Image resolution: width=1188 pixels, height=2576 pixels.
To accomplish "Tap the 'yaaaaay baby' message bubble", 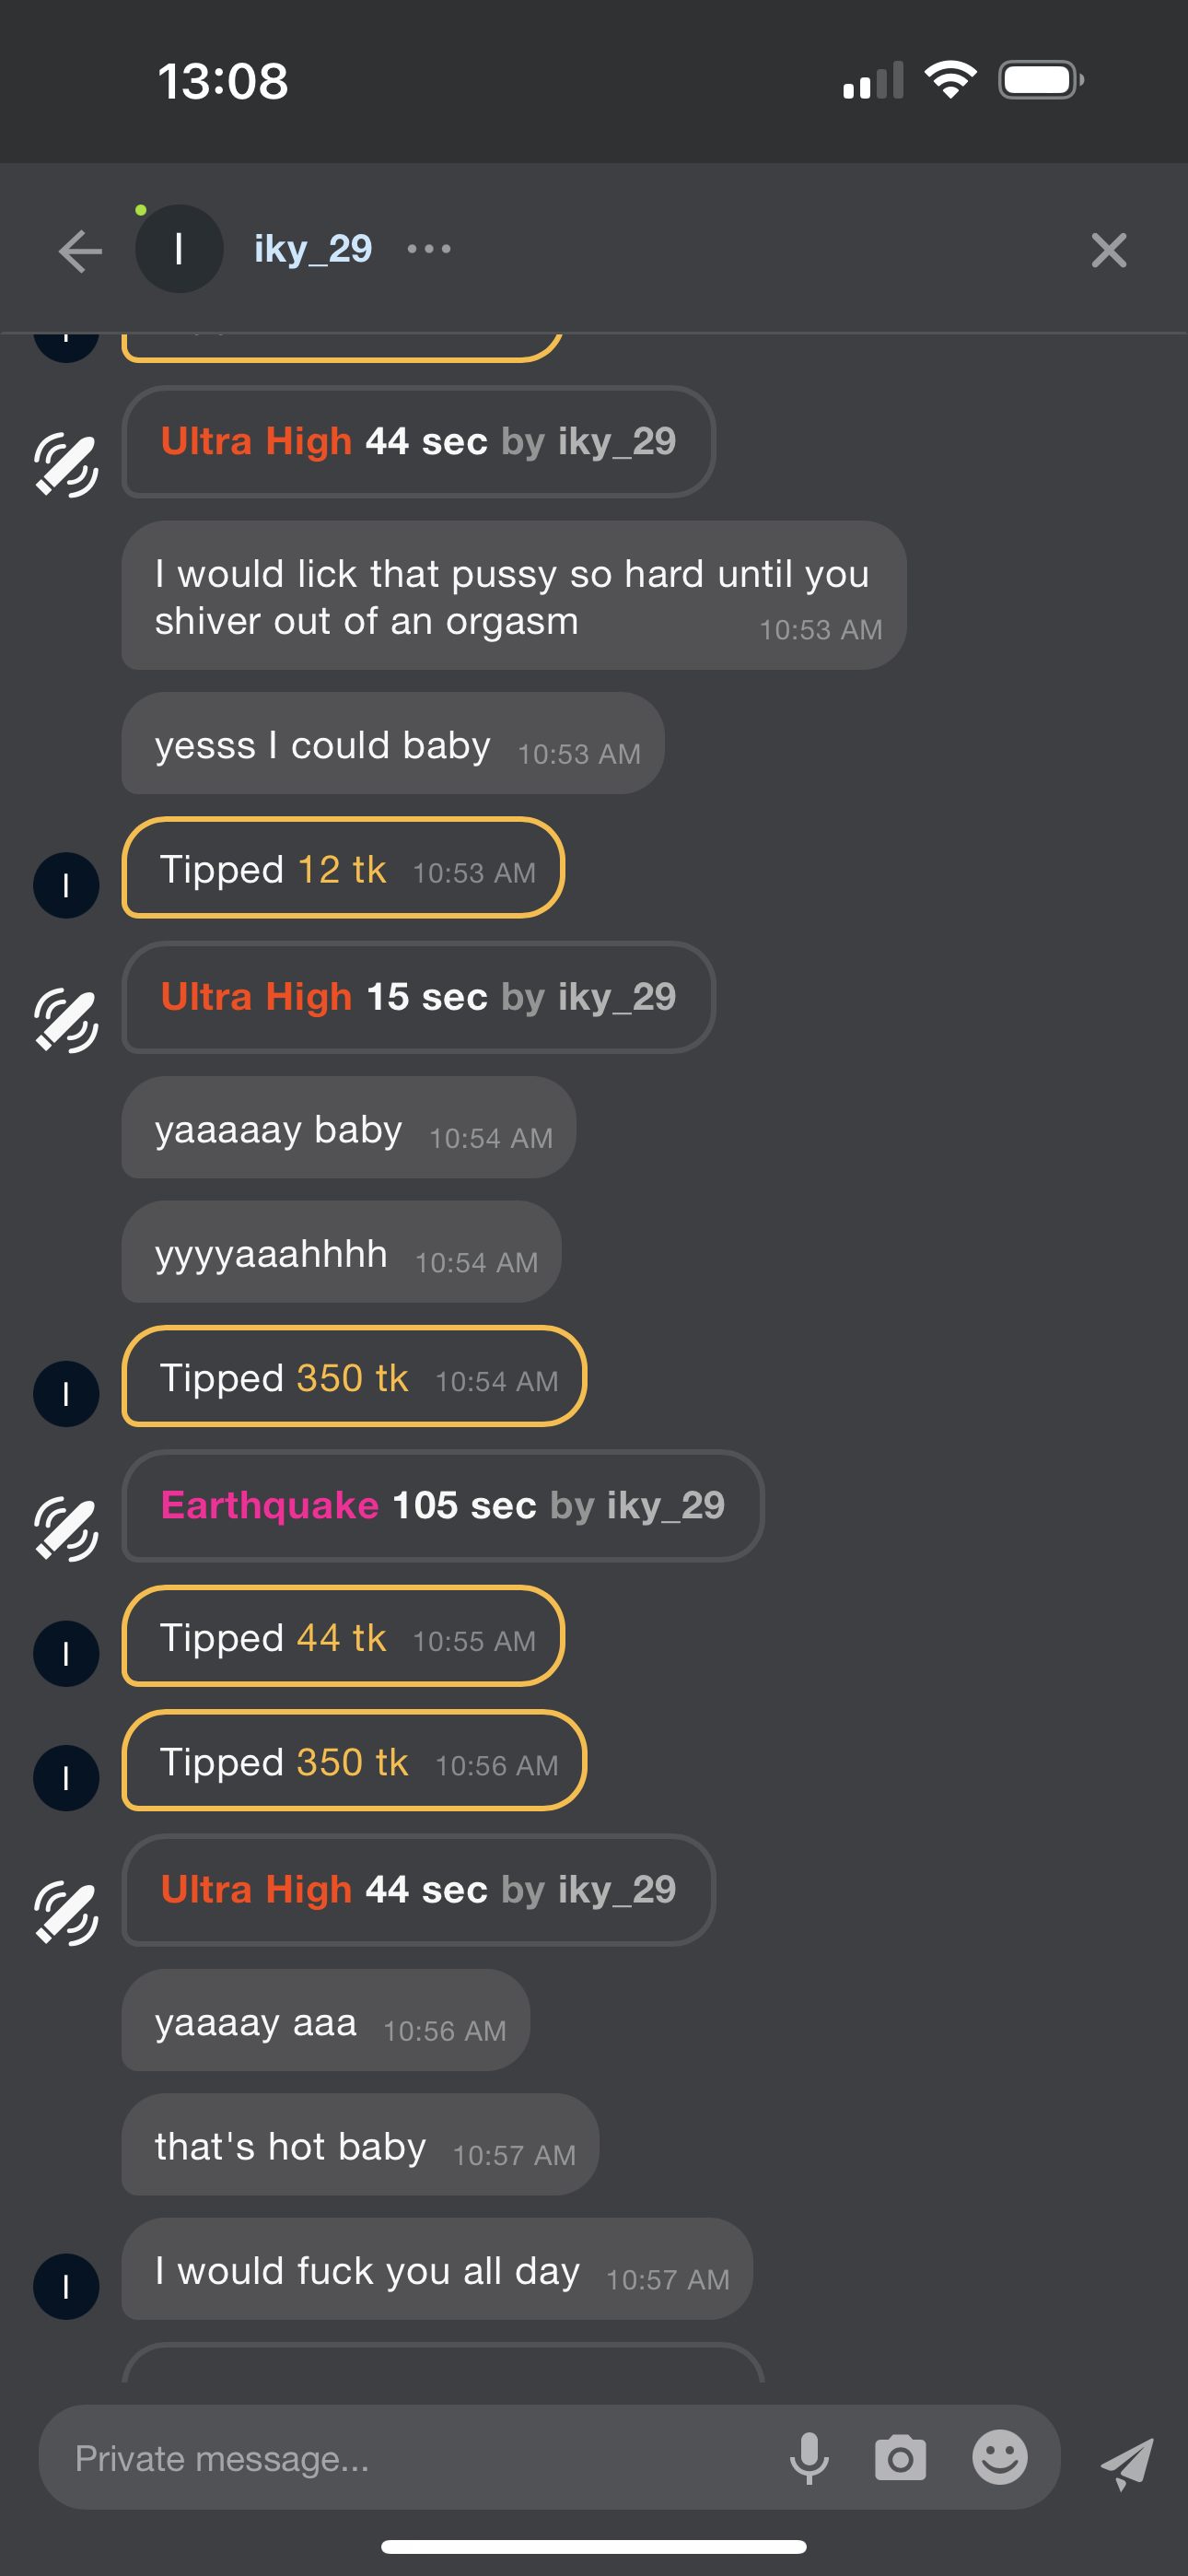I will point(348,1128).
